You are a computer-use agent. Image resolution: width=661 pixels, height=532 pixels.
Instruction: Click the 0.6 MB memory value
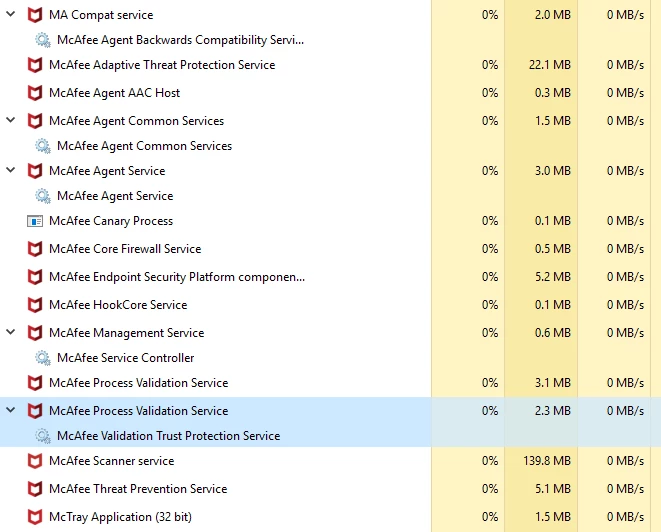(x=553, y=333)
